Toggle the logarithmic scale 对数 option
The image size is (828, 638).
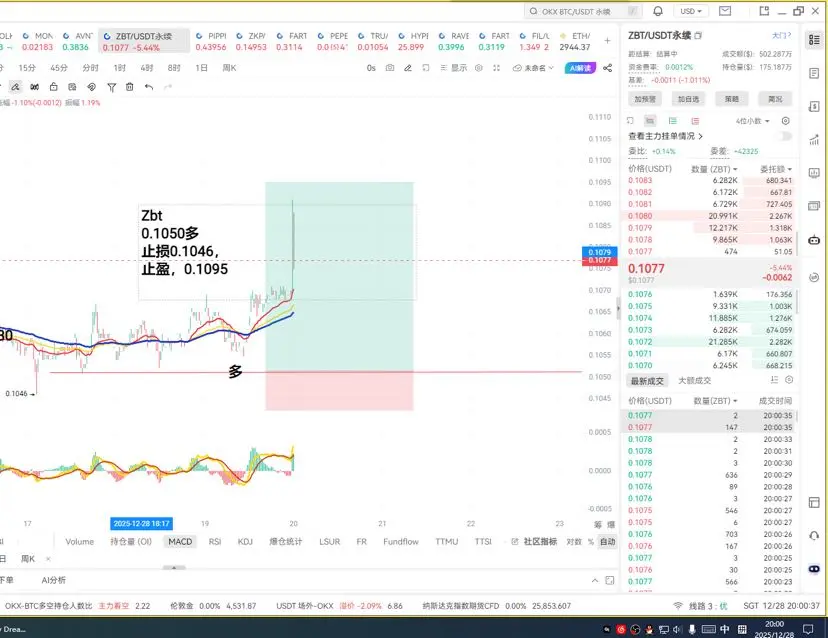point(574,542)
